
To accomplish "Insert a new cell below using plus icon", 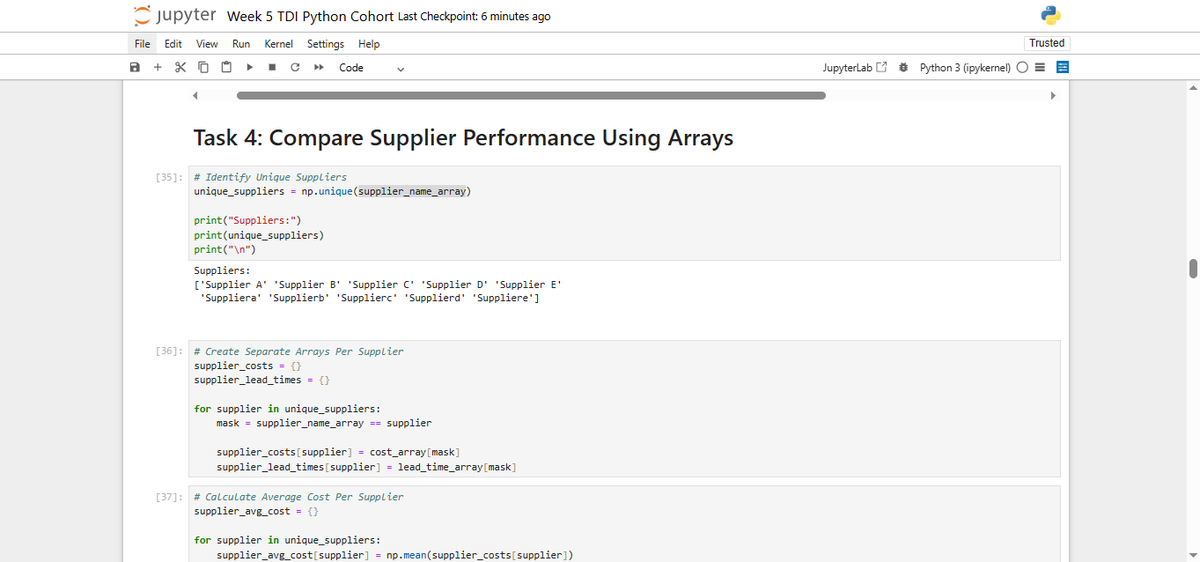I will [x=158, y=68].
